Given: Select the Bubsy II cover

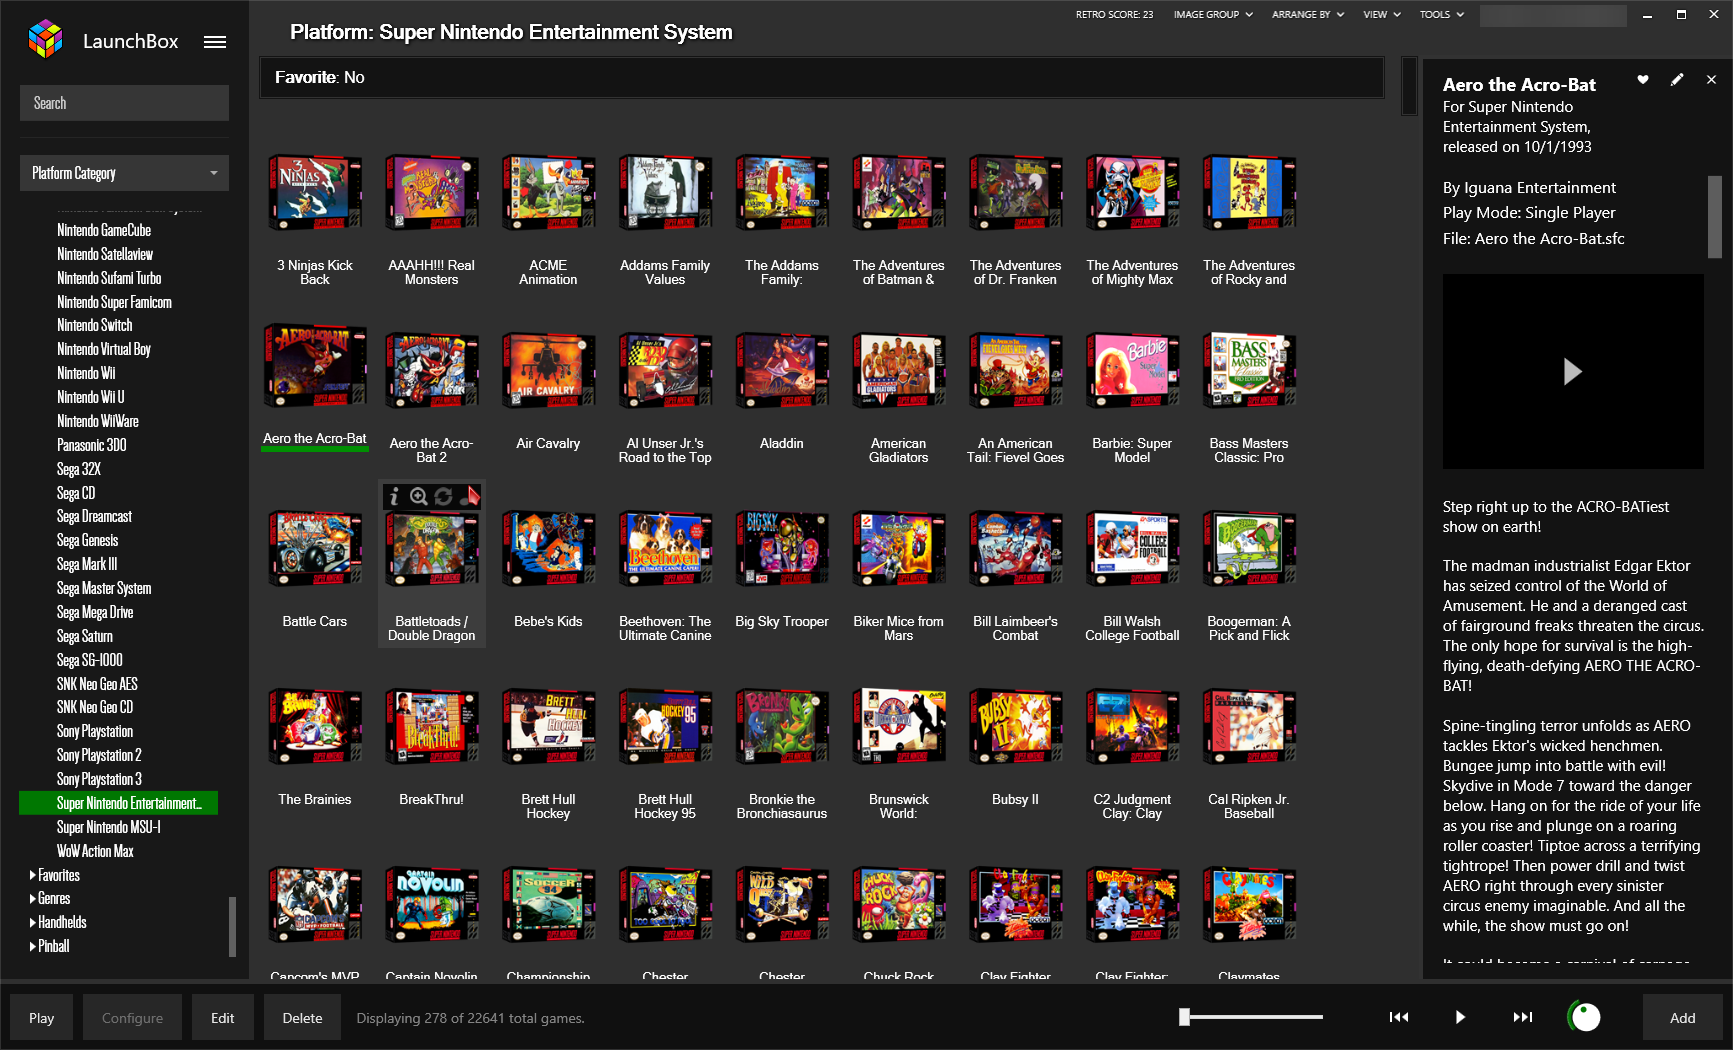Looking at the screenshot, I should (x=1015, y=727).
